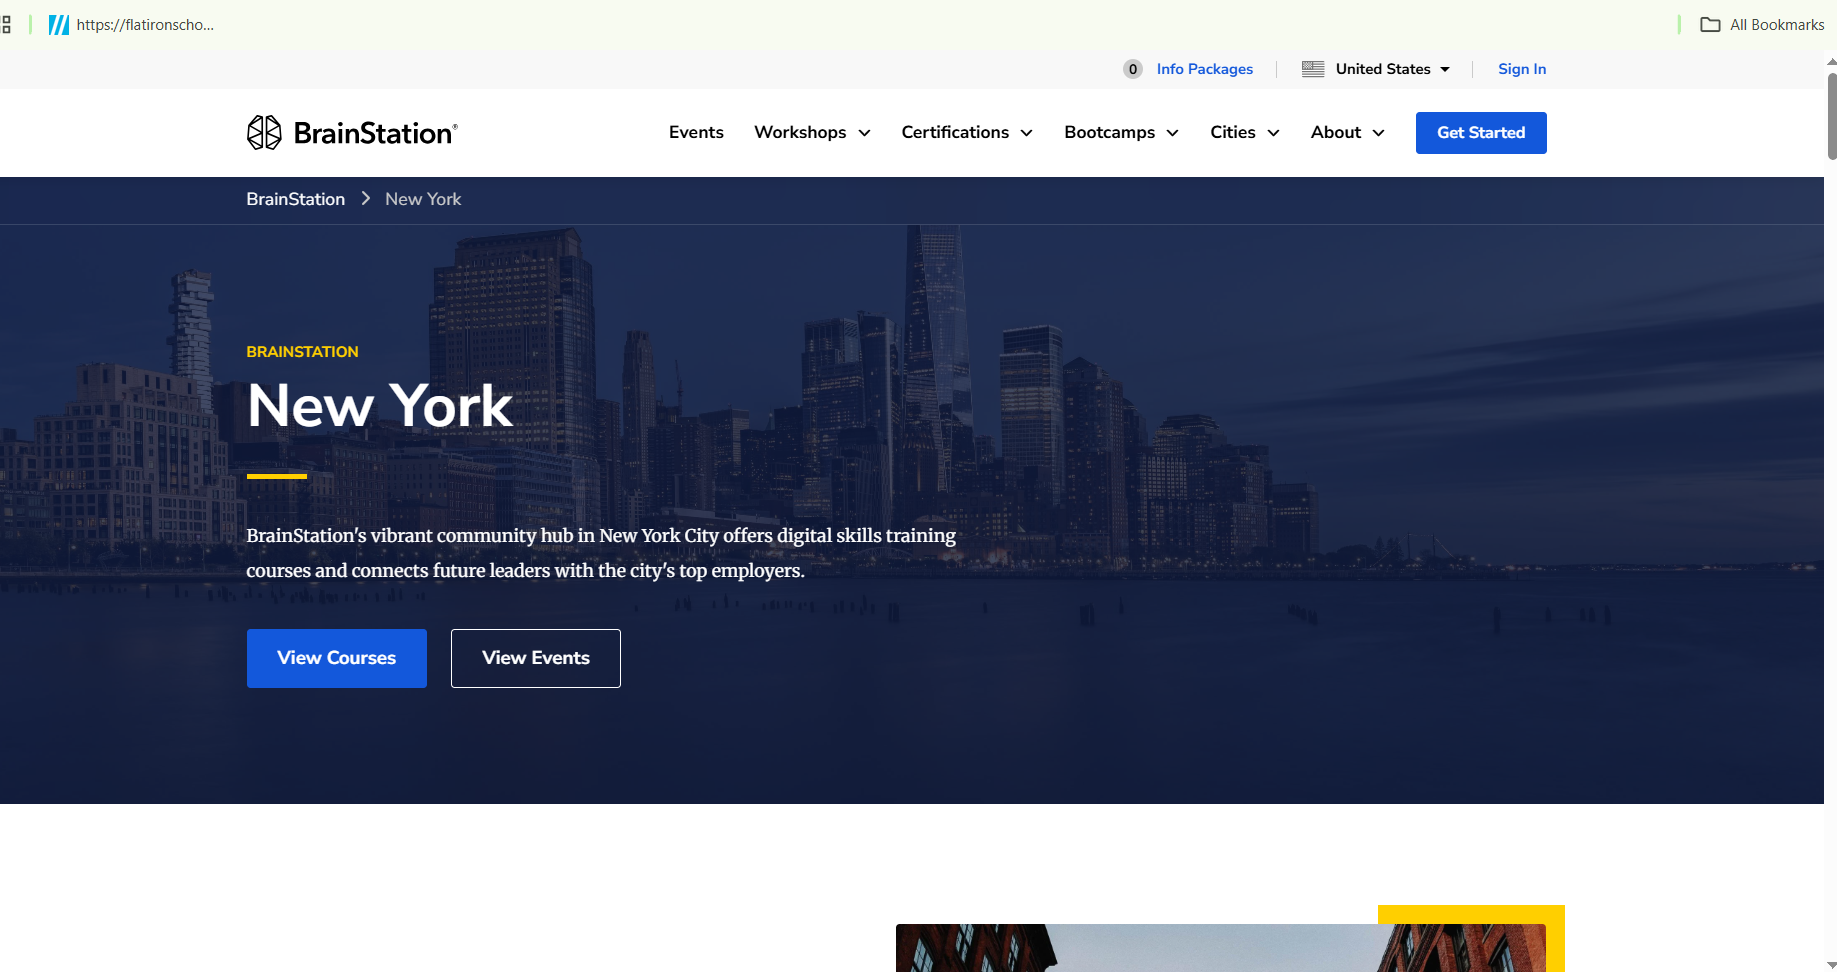Click the BrainStation brain logo icon
The width and height of the screenshot is (1837, 972).
pyautogui.click(x=264, y=132)
